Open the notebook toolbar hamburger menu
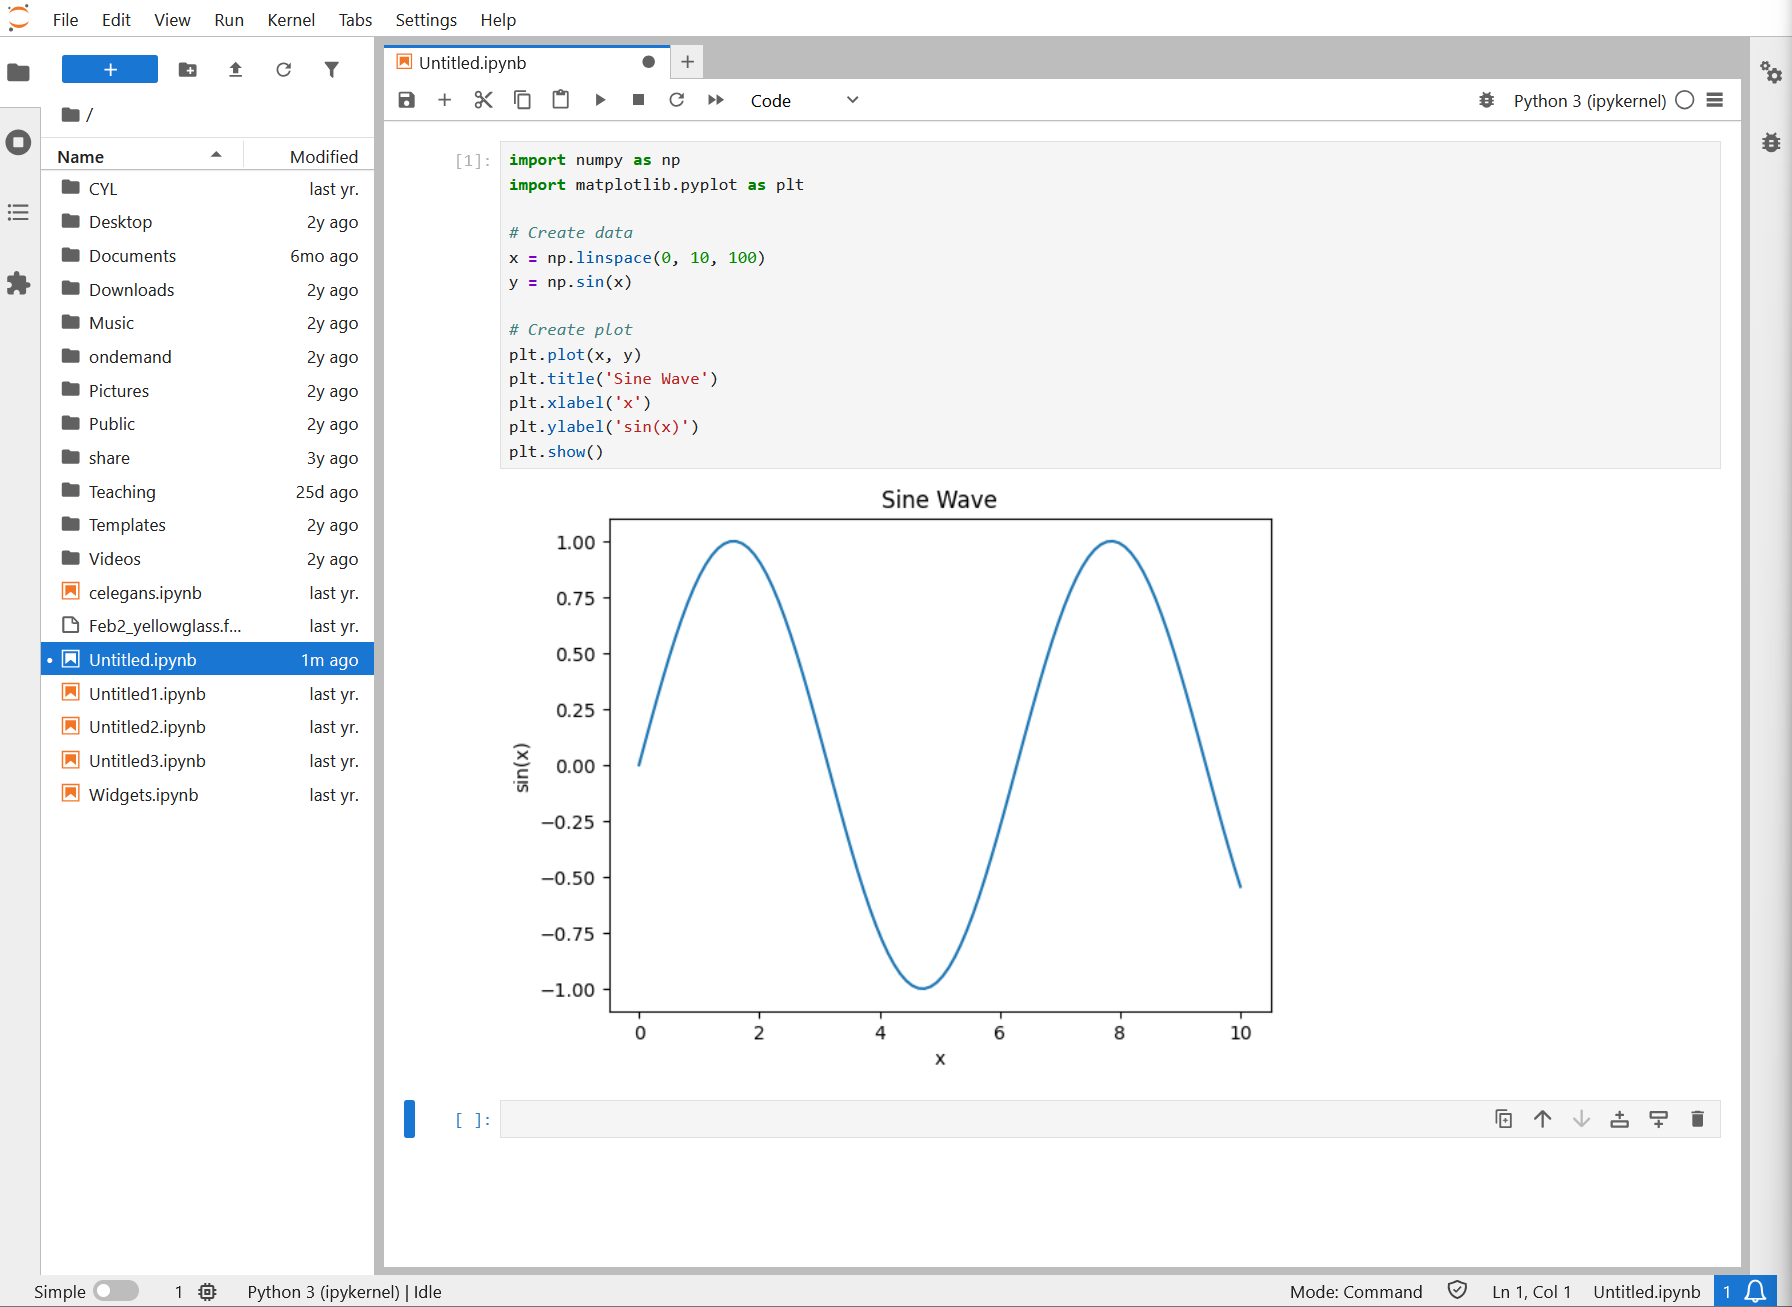1792x1307 pixels. 1715,100
